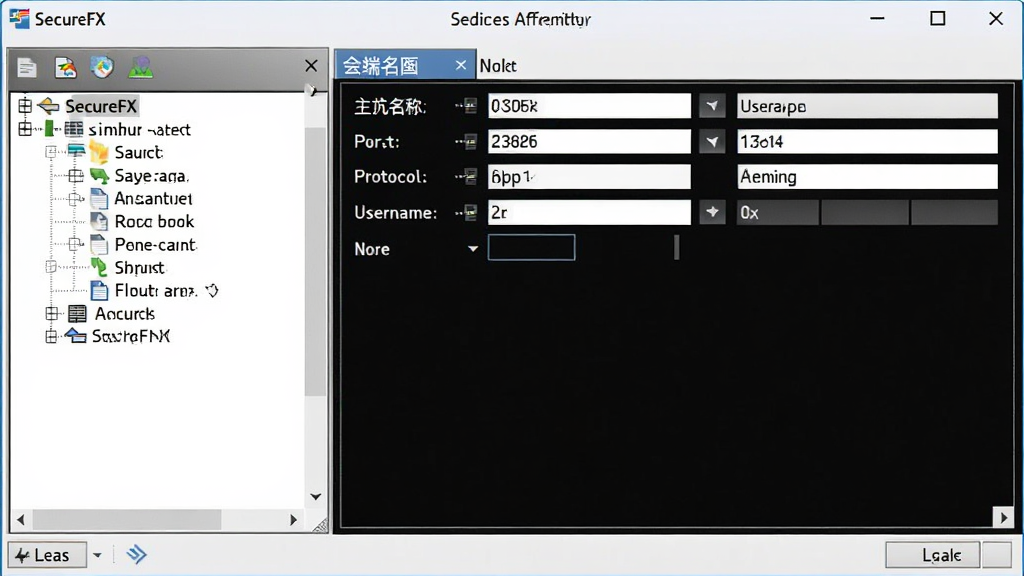Image resolution: width=1024 pixels, height=576 pixels.
Task: Select the Sayeraga item
Action: (x=152, y=176)
